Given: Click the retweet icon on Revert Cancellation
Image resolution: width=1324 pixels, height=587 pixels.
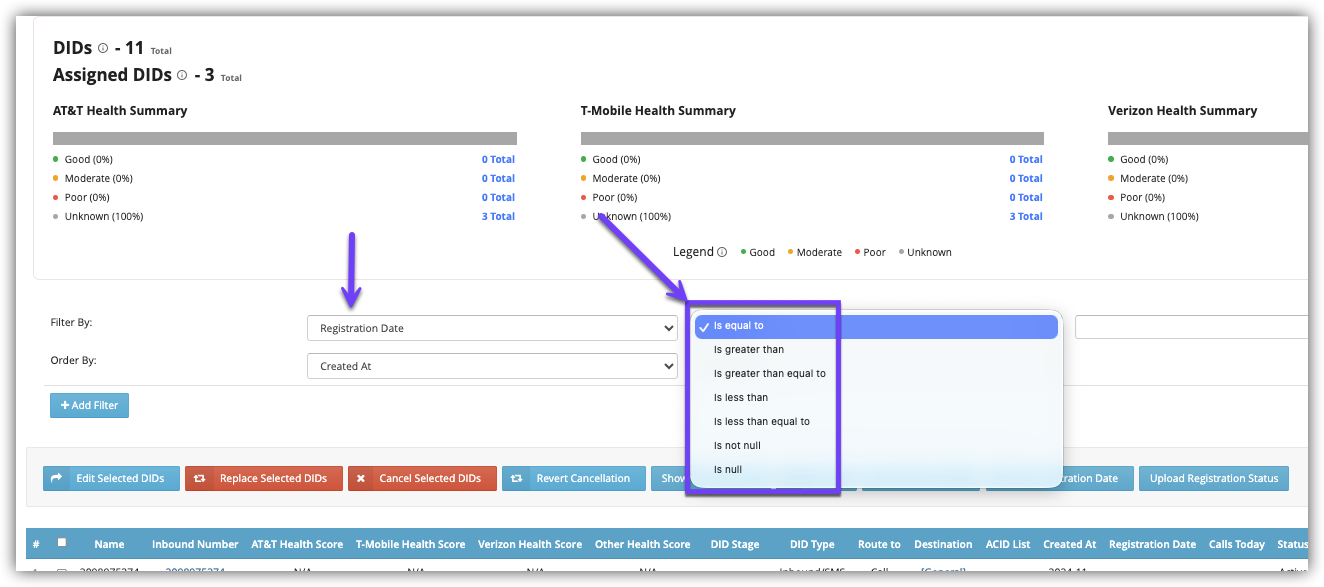Looking at the screenshot, I should [x=516, y=478].
